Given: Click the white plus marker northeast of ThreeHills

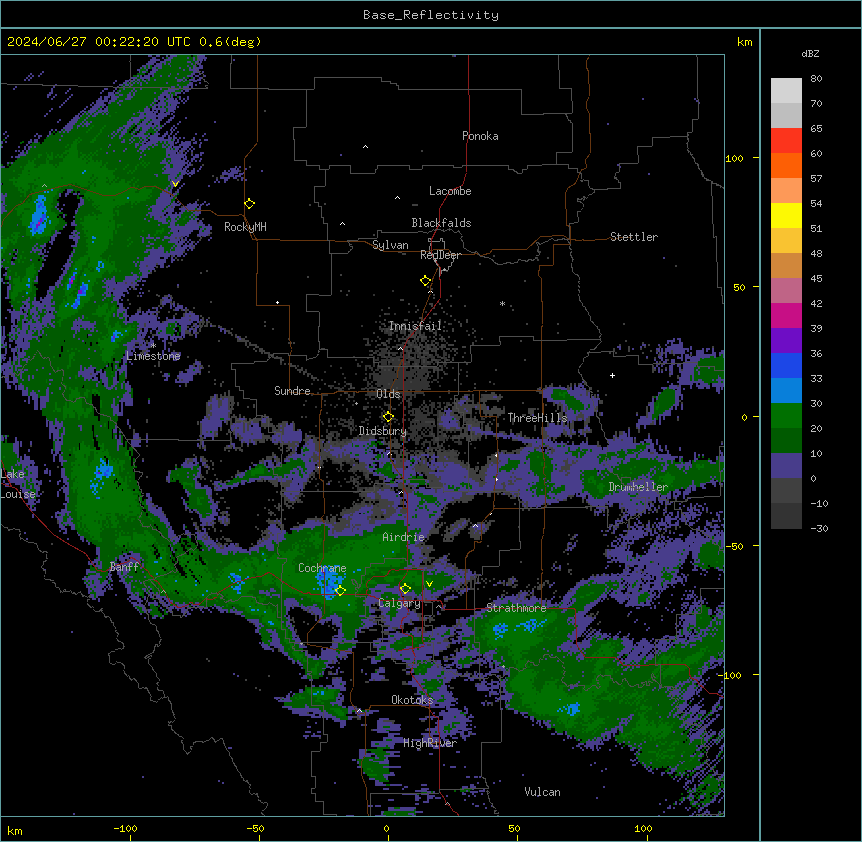Looking at the screenshot, I should 612,375.
